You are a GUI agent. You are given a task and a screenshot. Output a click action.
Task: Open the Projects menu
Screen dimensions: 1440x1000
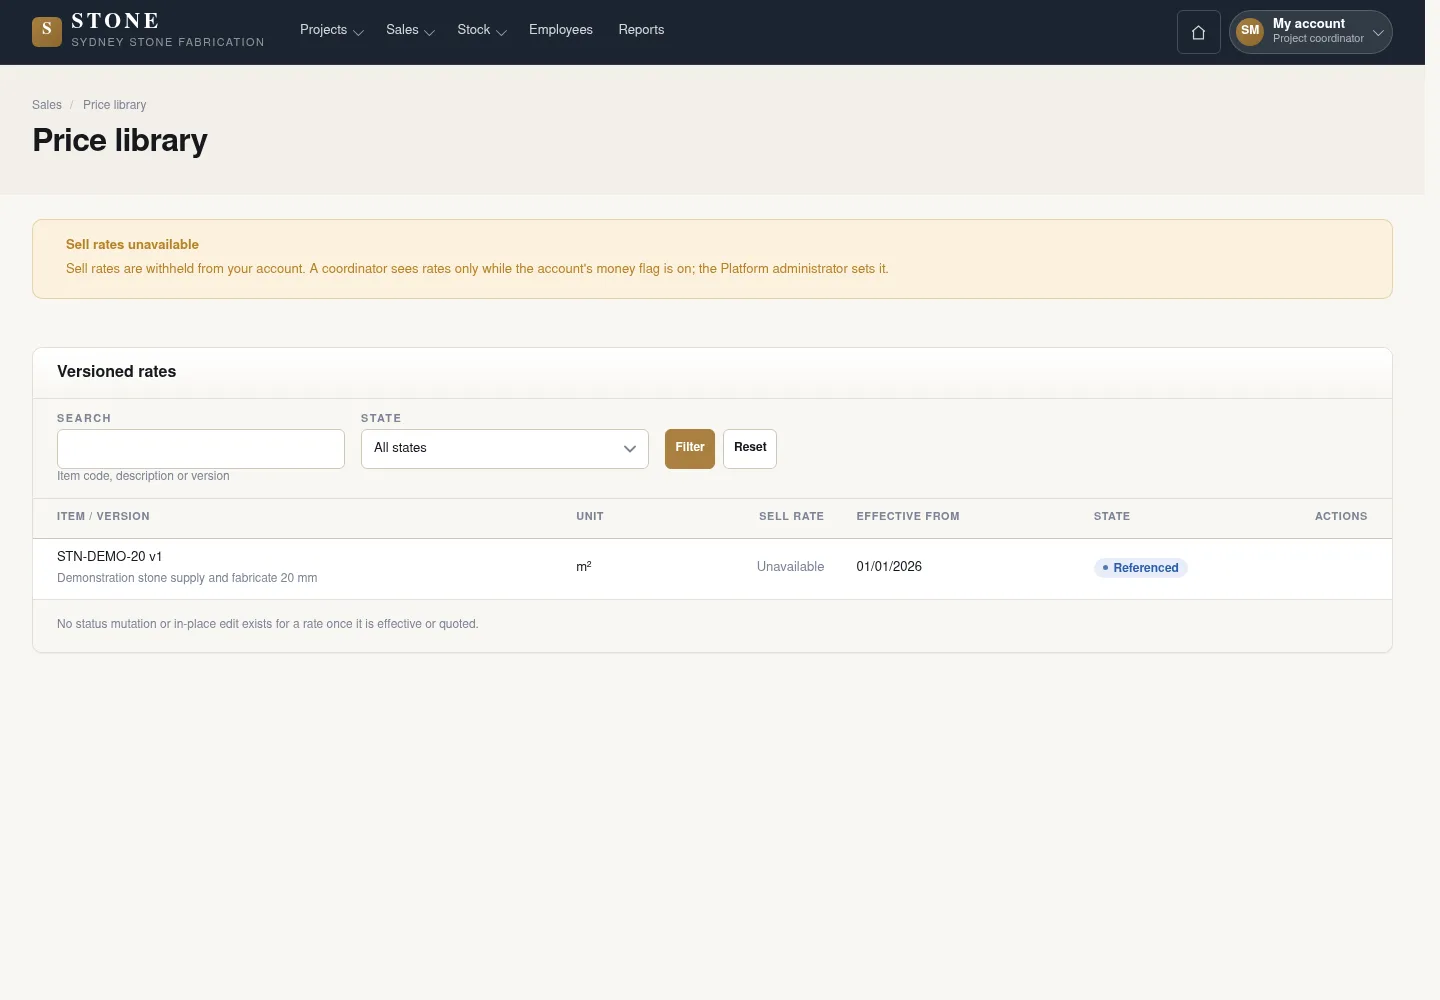coord(331,30)
